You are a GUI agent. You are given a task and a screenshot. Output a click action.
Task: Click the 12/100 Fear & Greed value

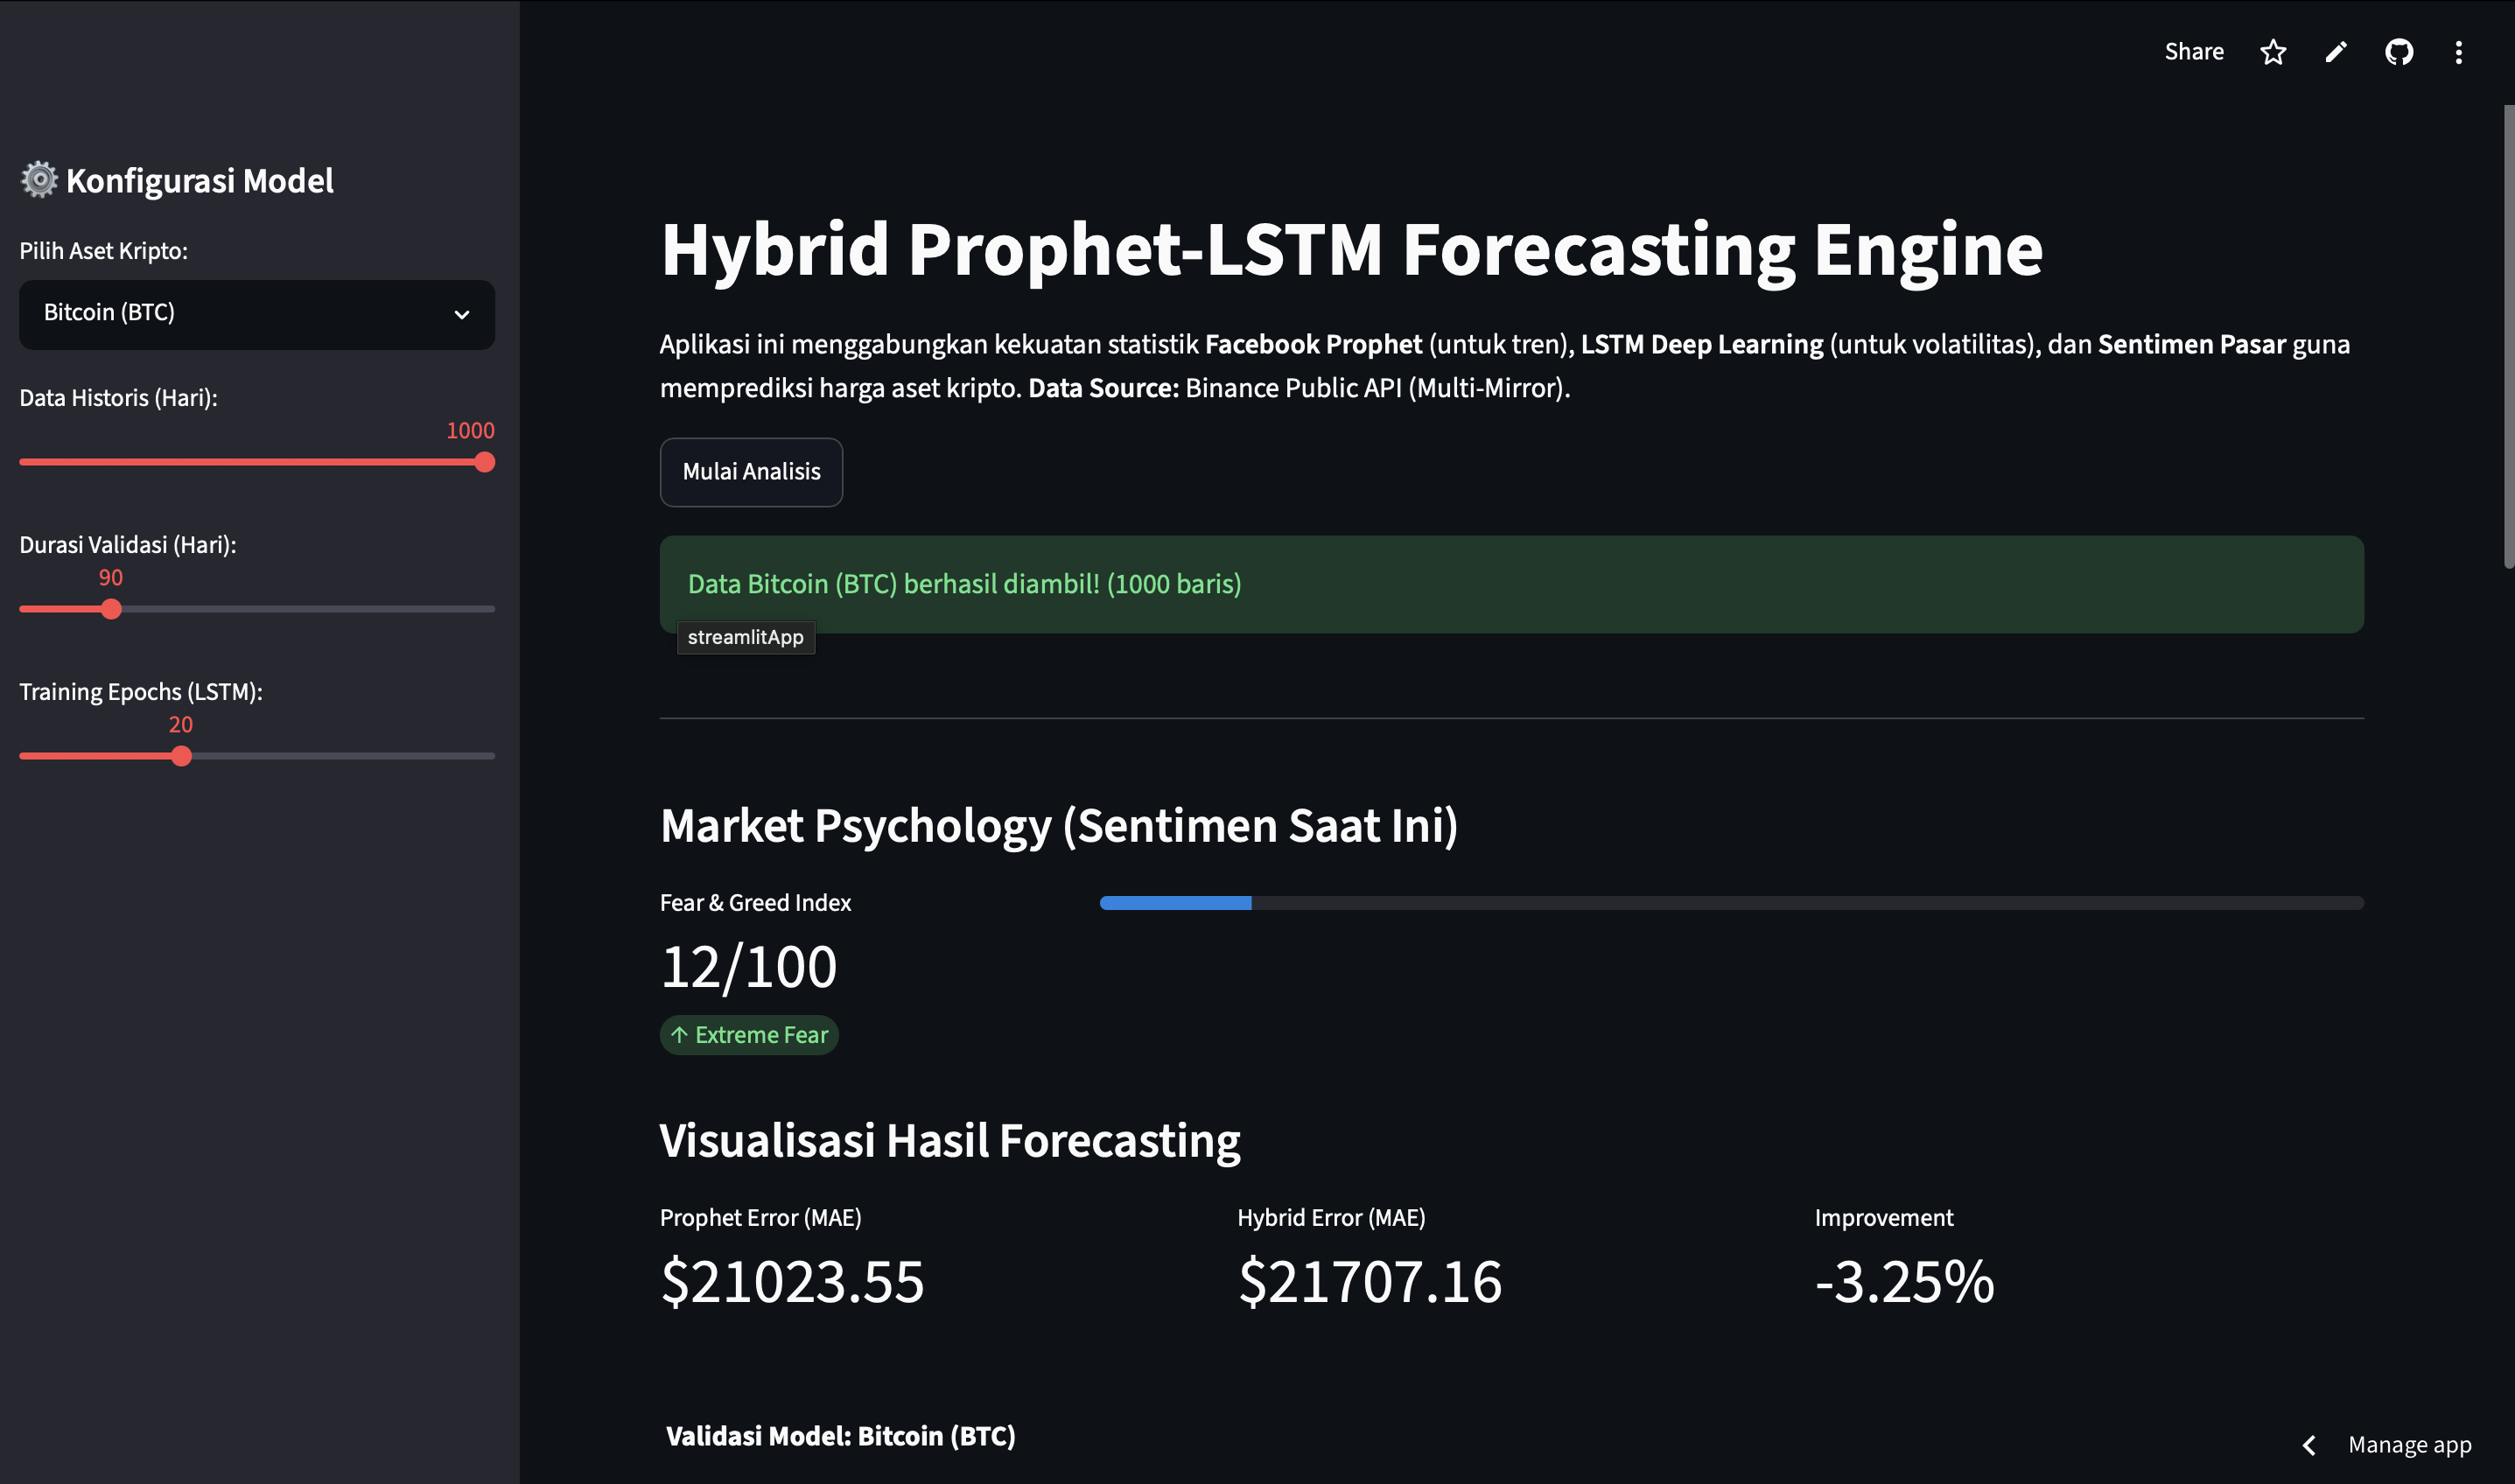tap(748, 967)
